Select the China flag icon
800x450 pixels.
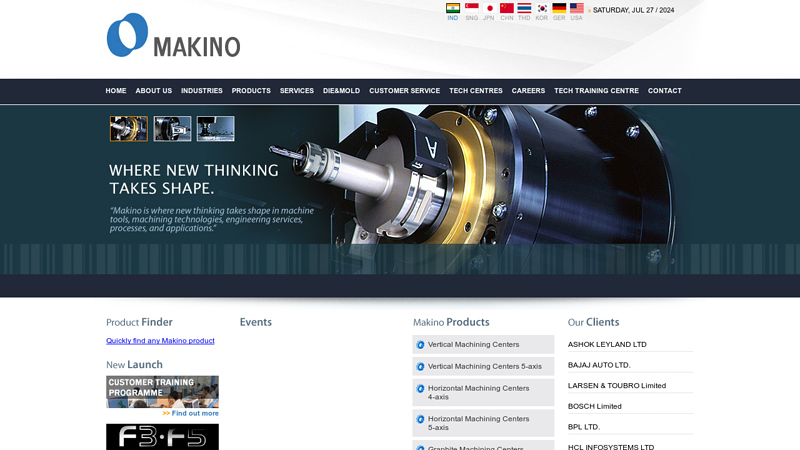point(507,8)
